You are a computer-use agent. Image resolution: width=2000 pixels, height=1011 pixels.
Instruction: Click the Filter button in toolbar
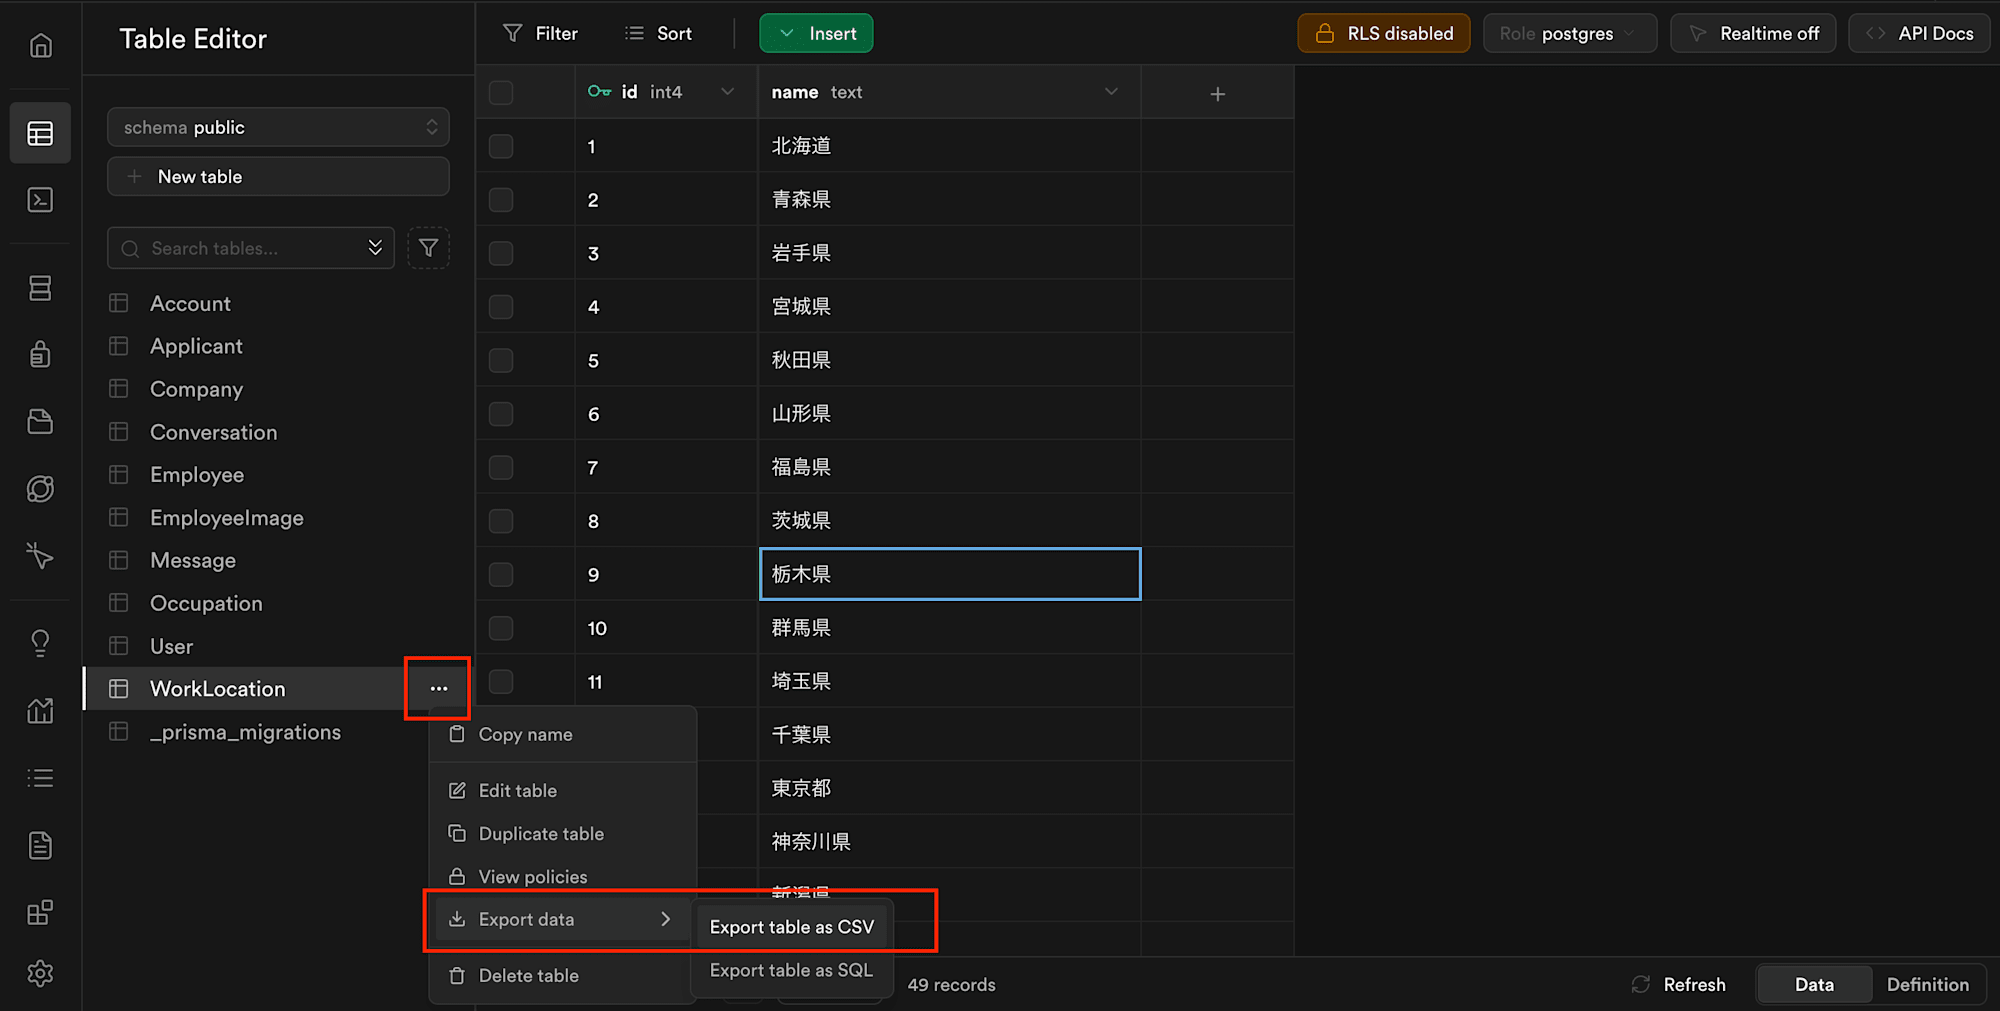click(540, 33)
